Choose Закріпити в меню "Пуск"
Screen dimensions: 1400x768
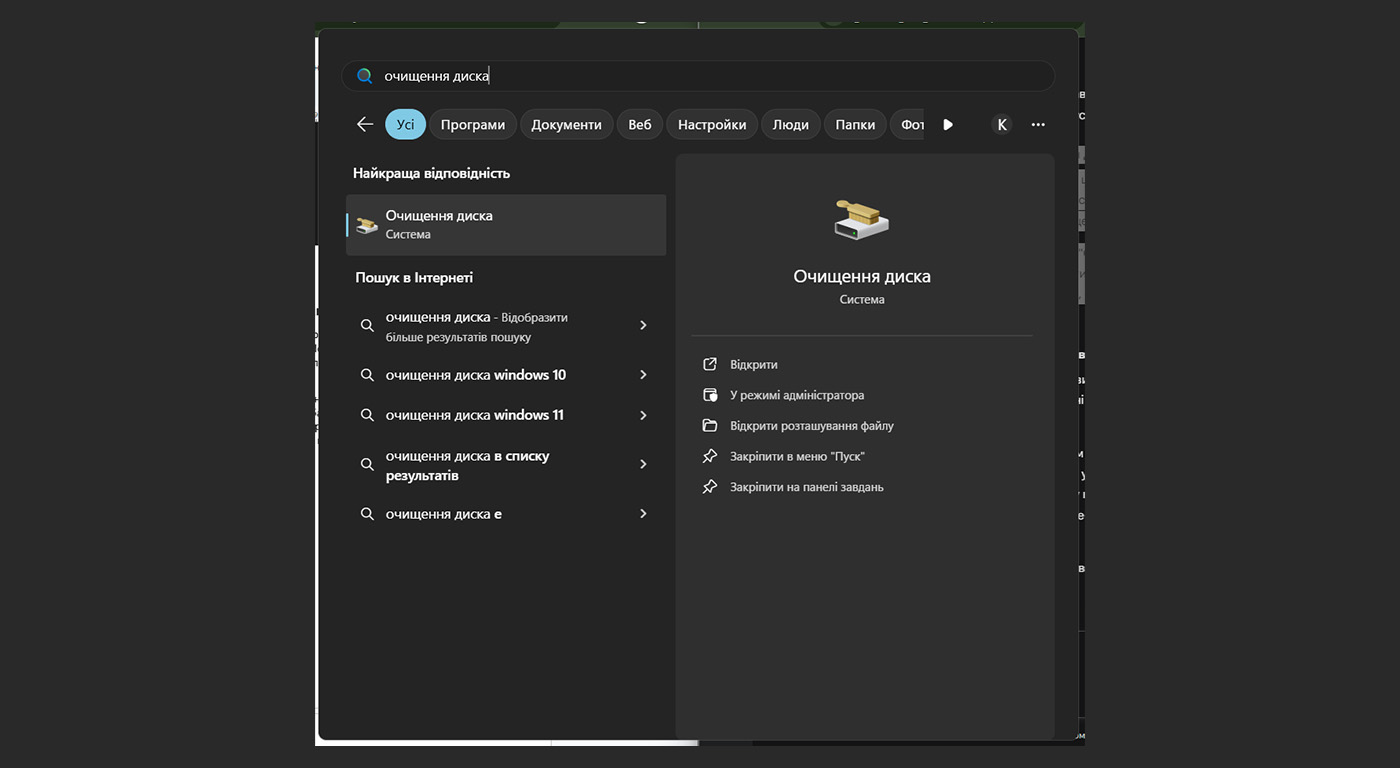point(797,457)
